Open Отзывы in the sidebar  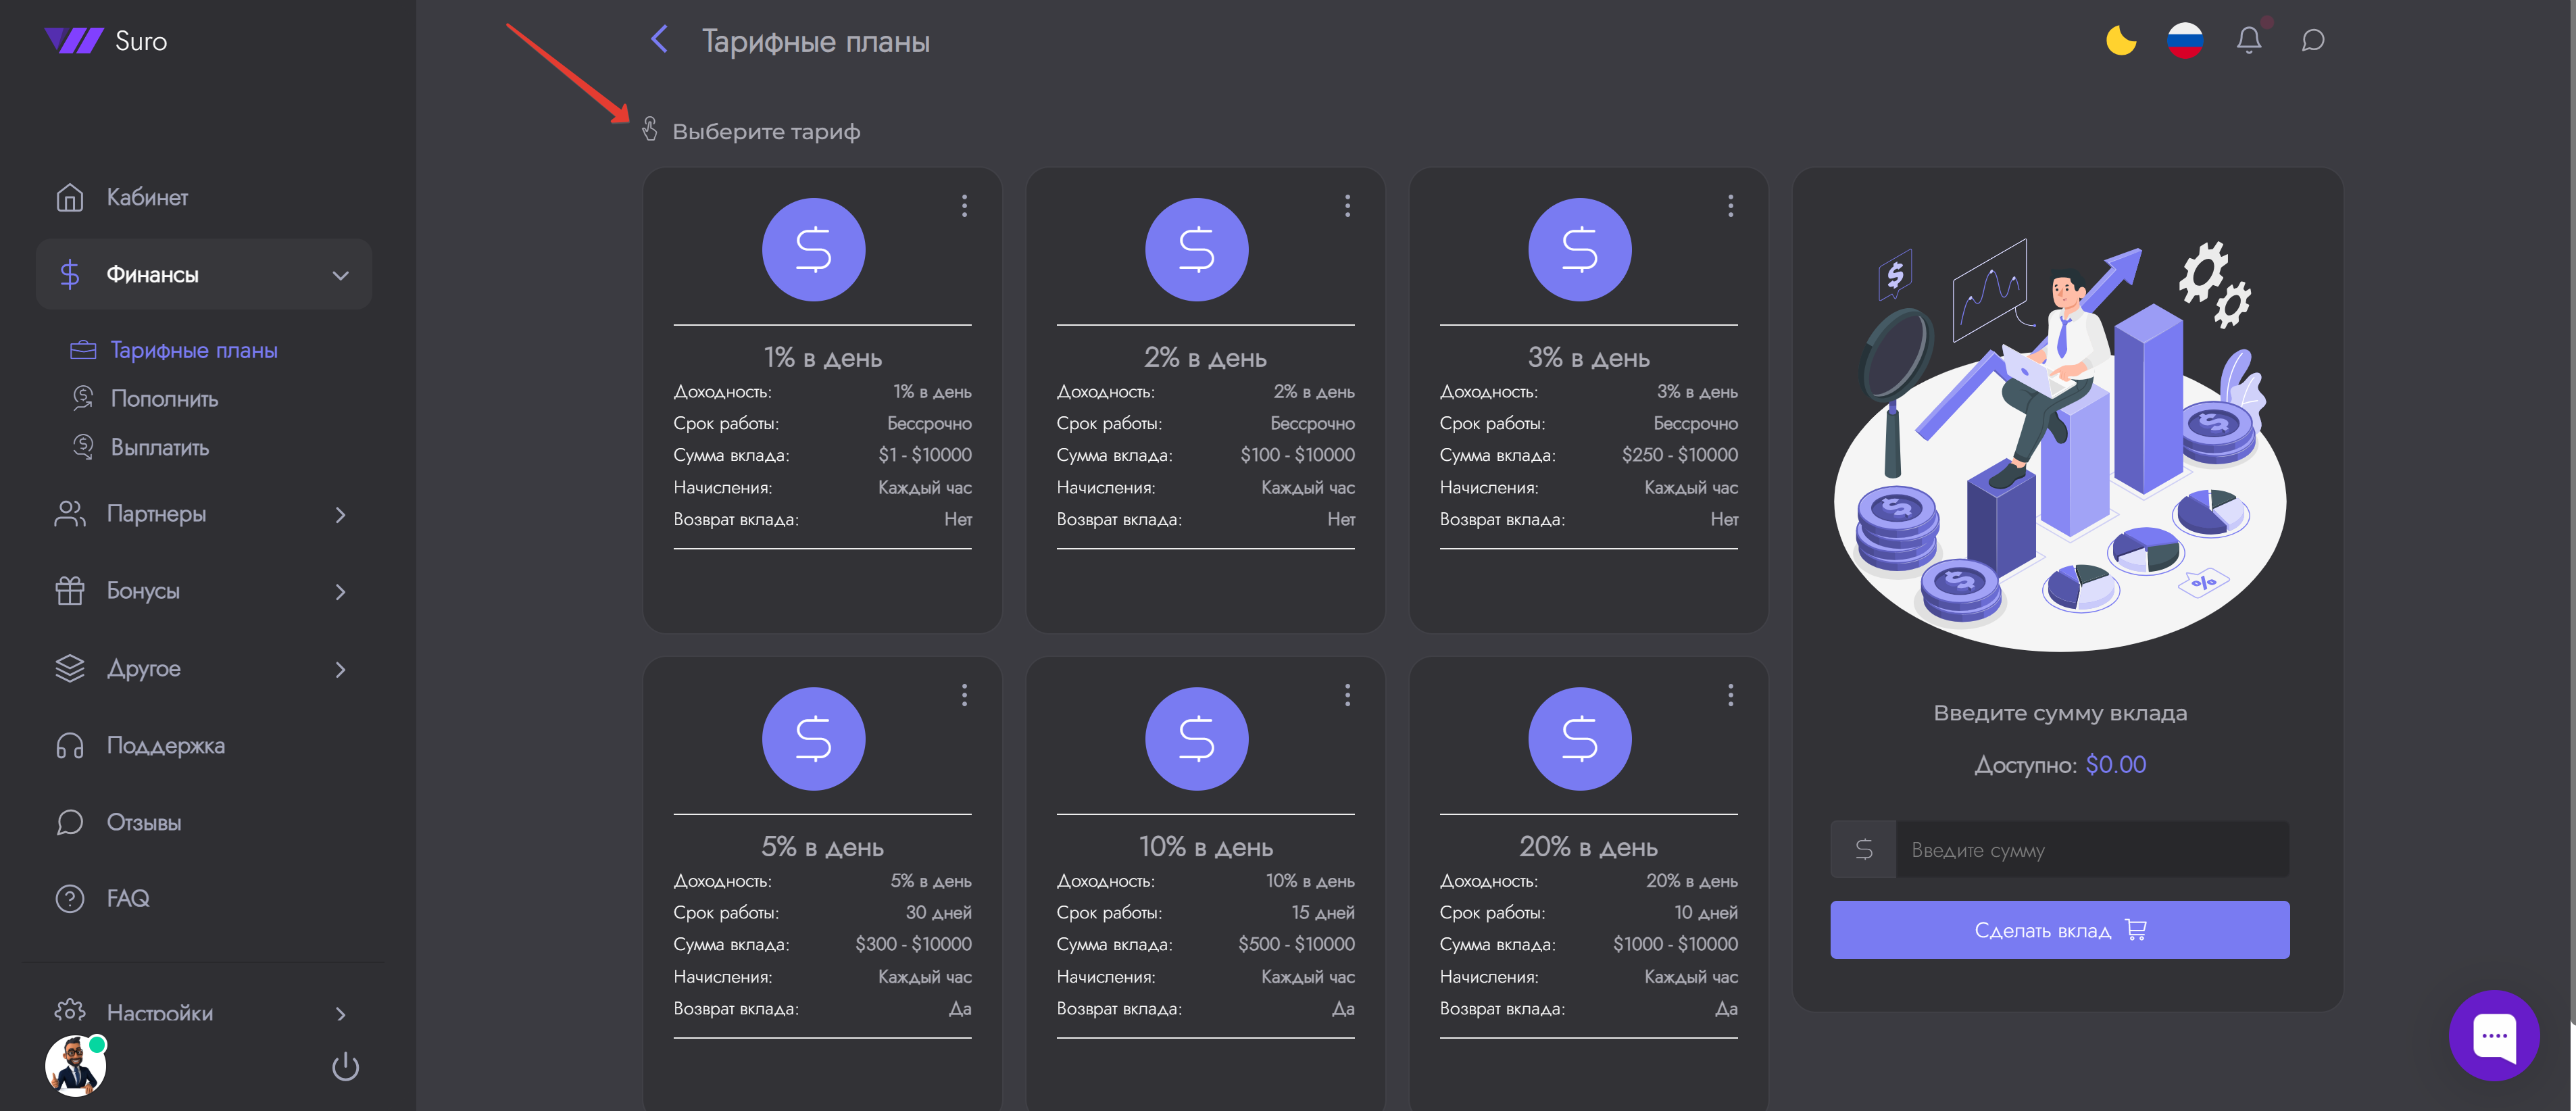pos(204,822)
